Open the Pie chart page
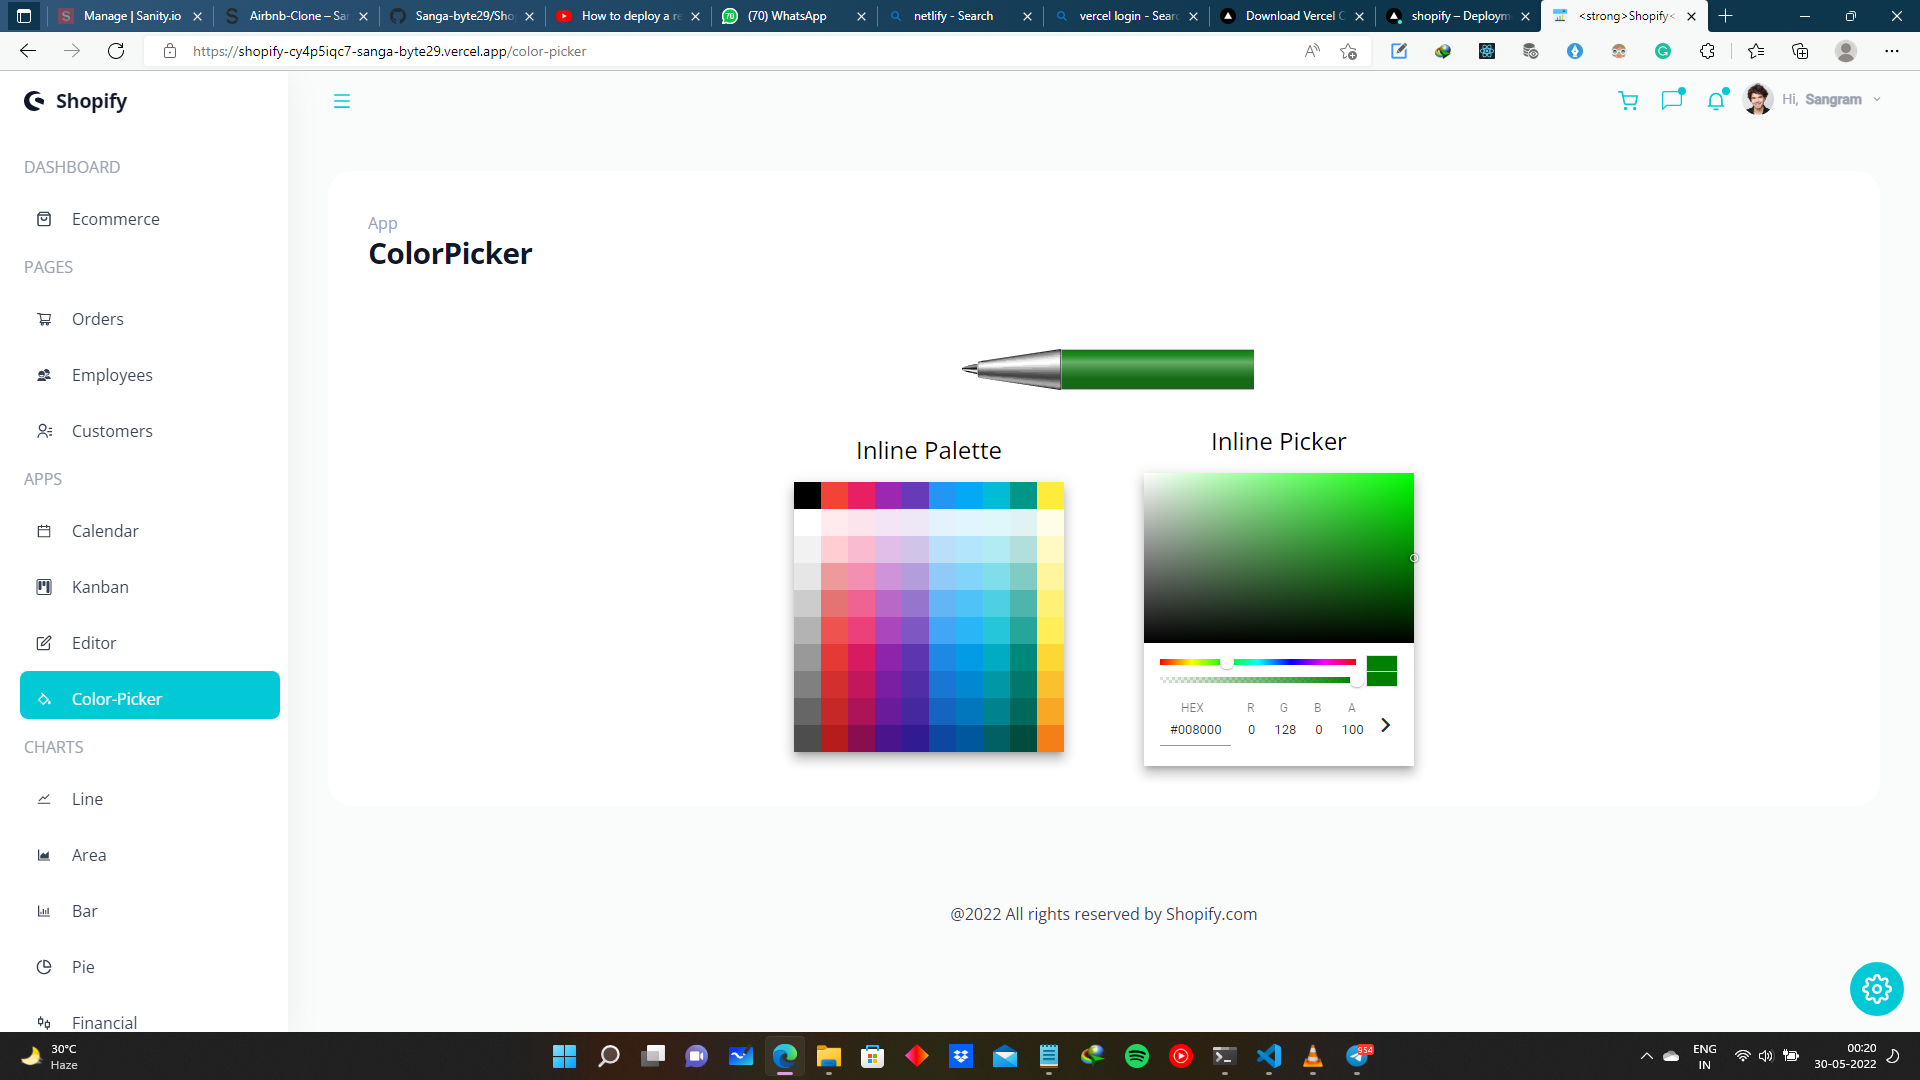This screenshot has height=1080, width=1920. tap(82, 967)
